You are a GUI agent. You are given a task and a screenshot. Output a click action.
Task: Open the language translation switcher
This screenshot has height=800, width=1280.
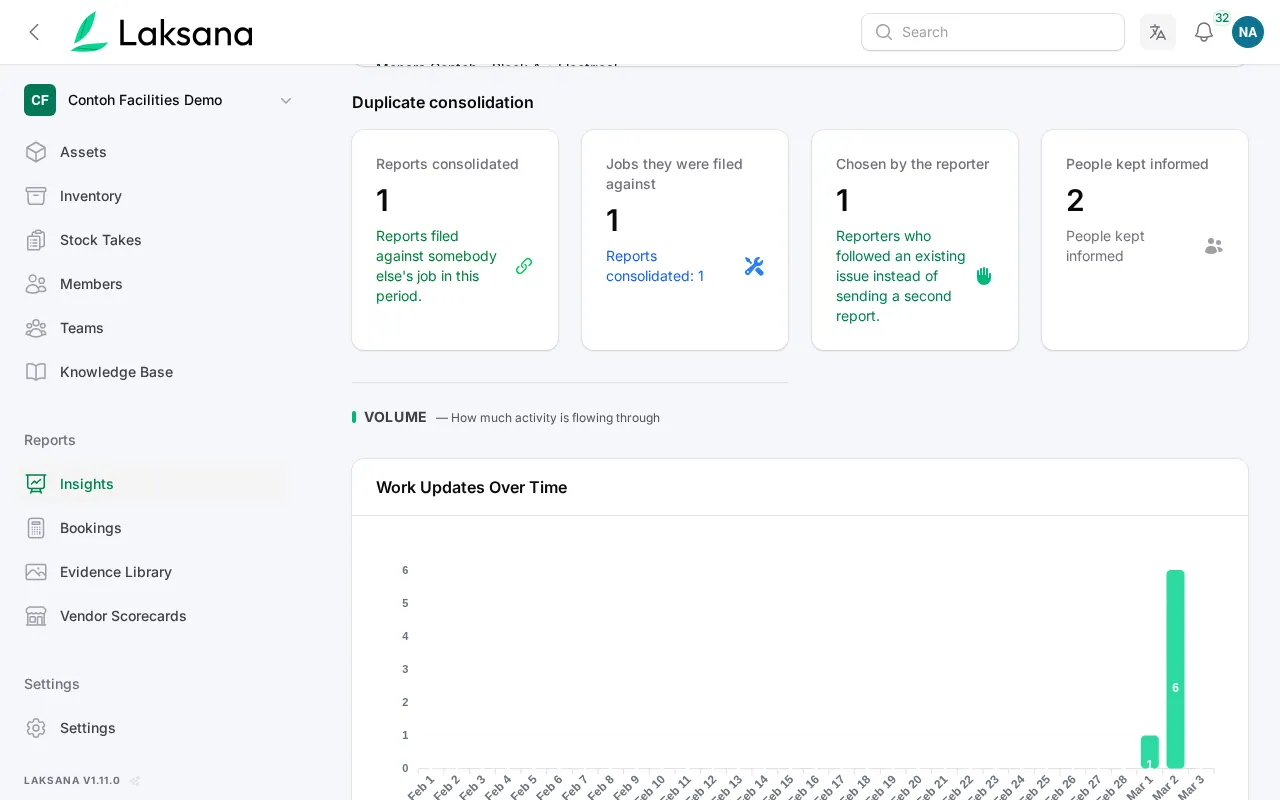pyautogui.click(x=1158, y=32)
